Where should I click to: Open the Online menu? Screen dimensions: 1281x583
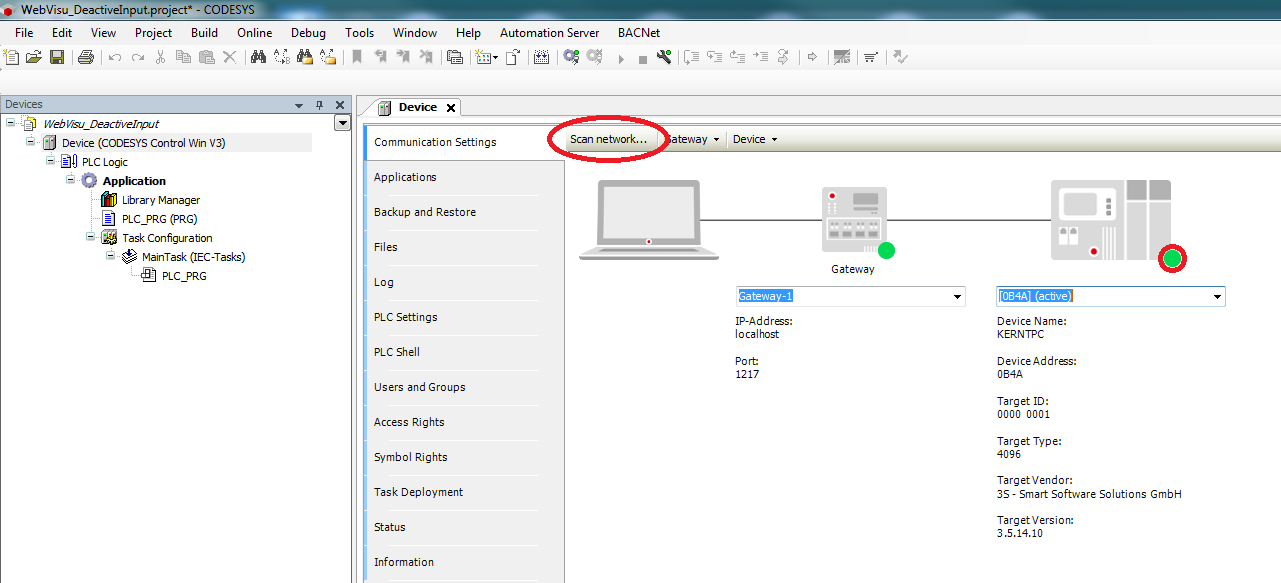coord(255,32)
